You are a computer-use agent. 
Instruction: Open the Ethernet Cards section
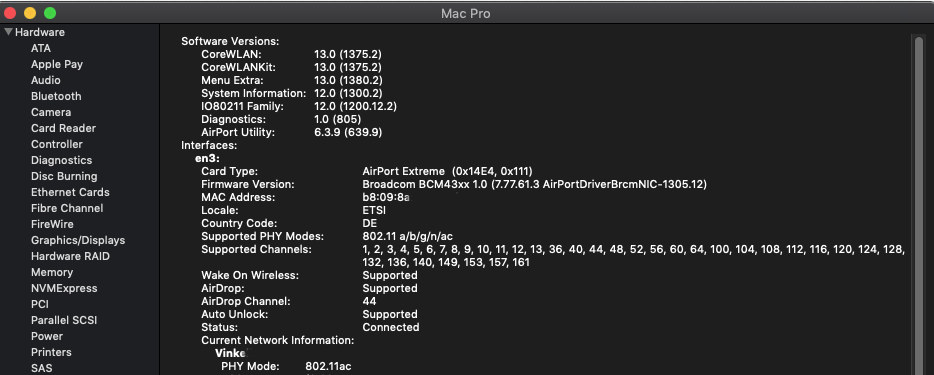click(x=70, y=192)
